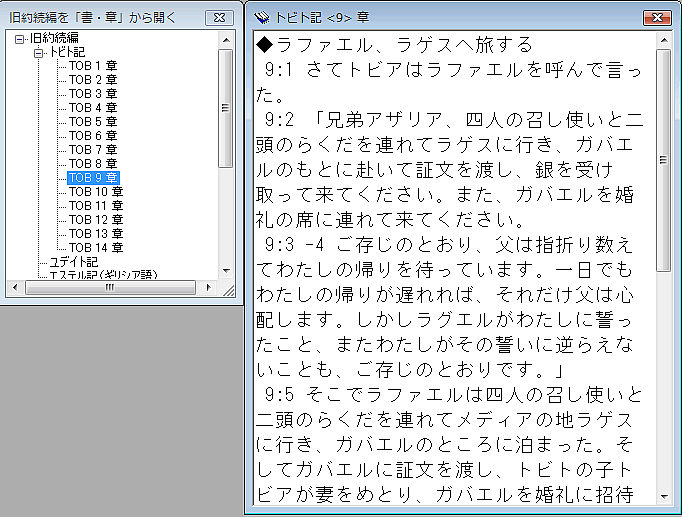The width and height of the screenshot is (682, 517).
Task: Click the tree panel horizontal scrollbar thumb
Action: point(110,287)
